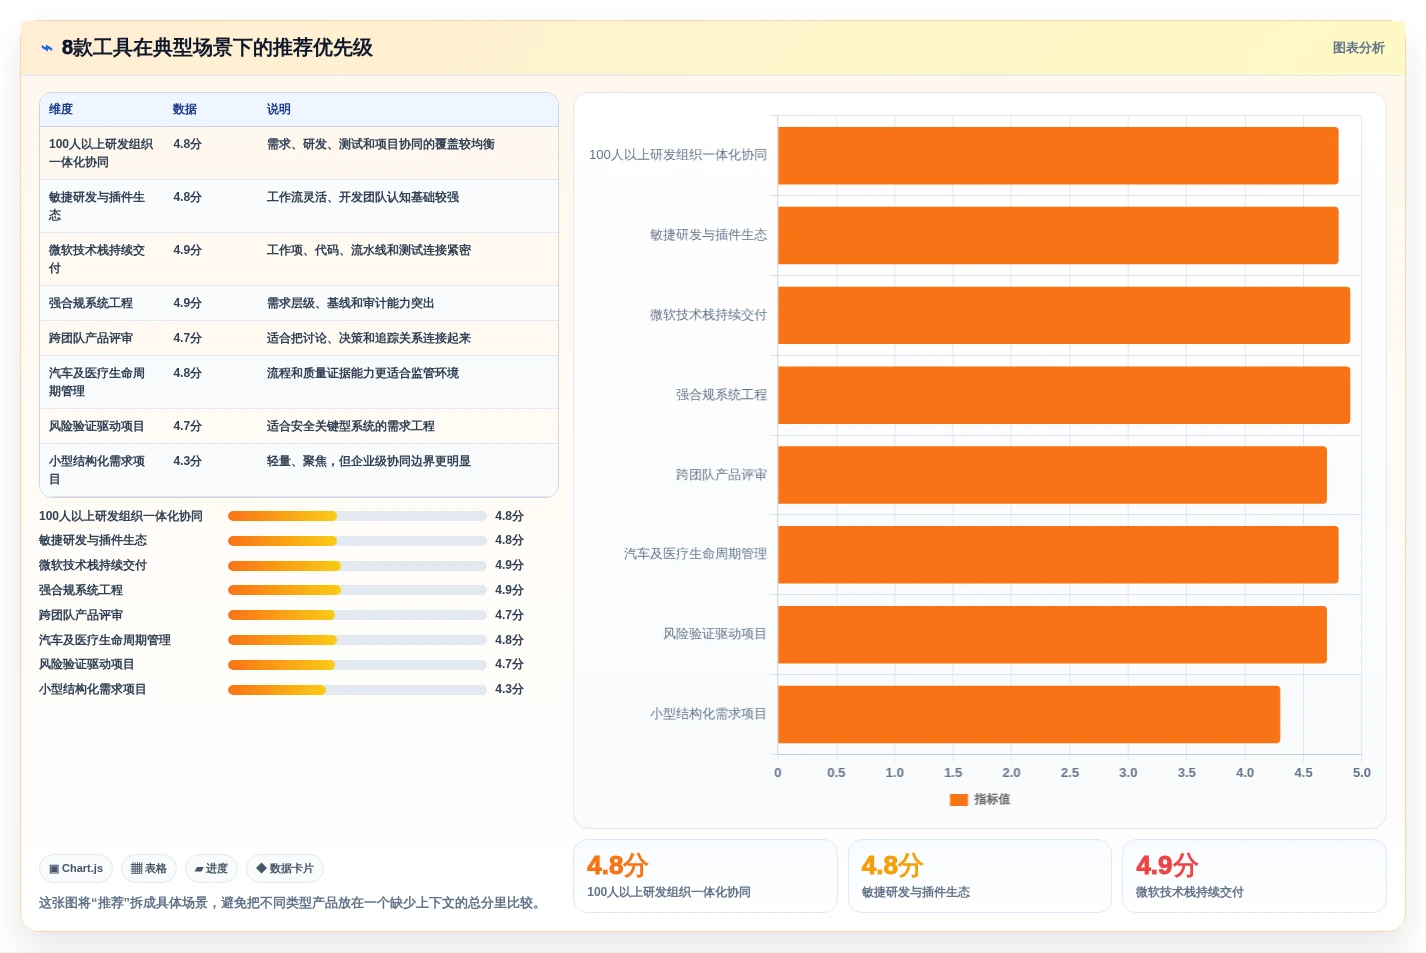1426x953 pixels.
Task: Open the 4.8分 敏捷研发与插件生态 card
Action: (x=980, y=876)
